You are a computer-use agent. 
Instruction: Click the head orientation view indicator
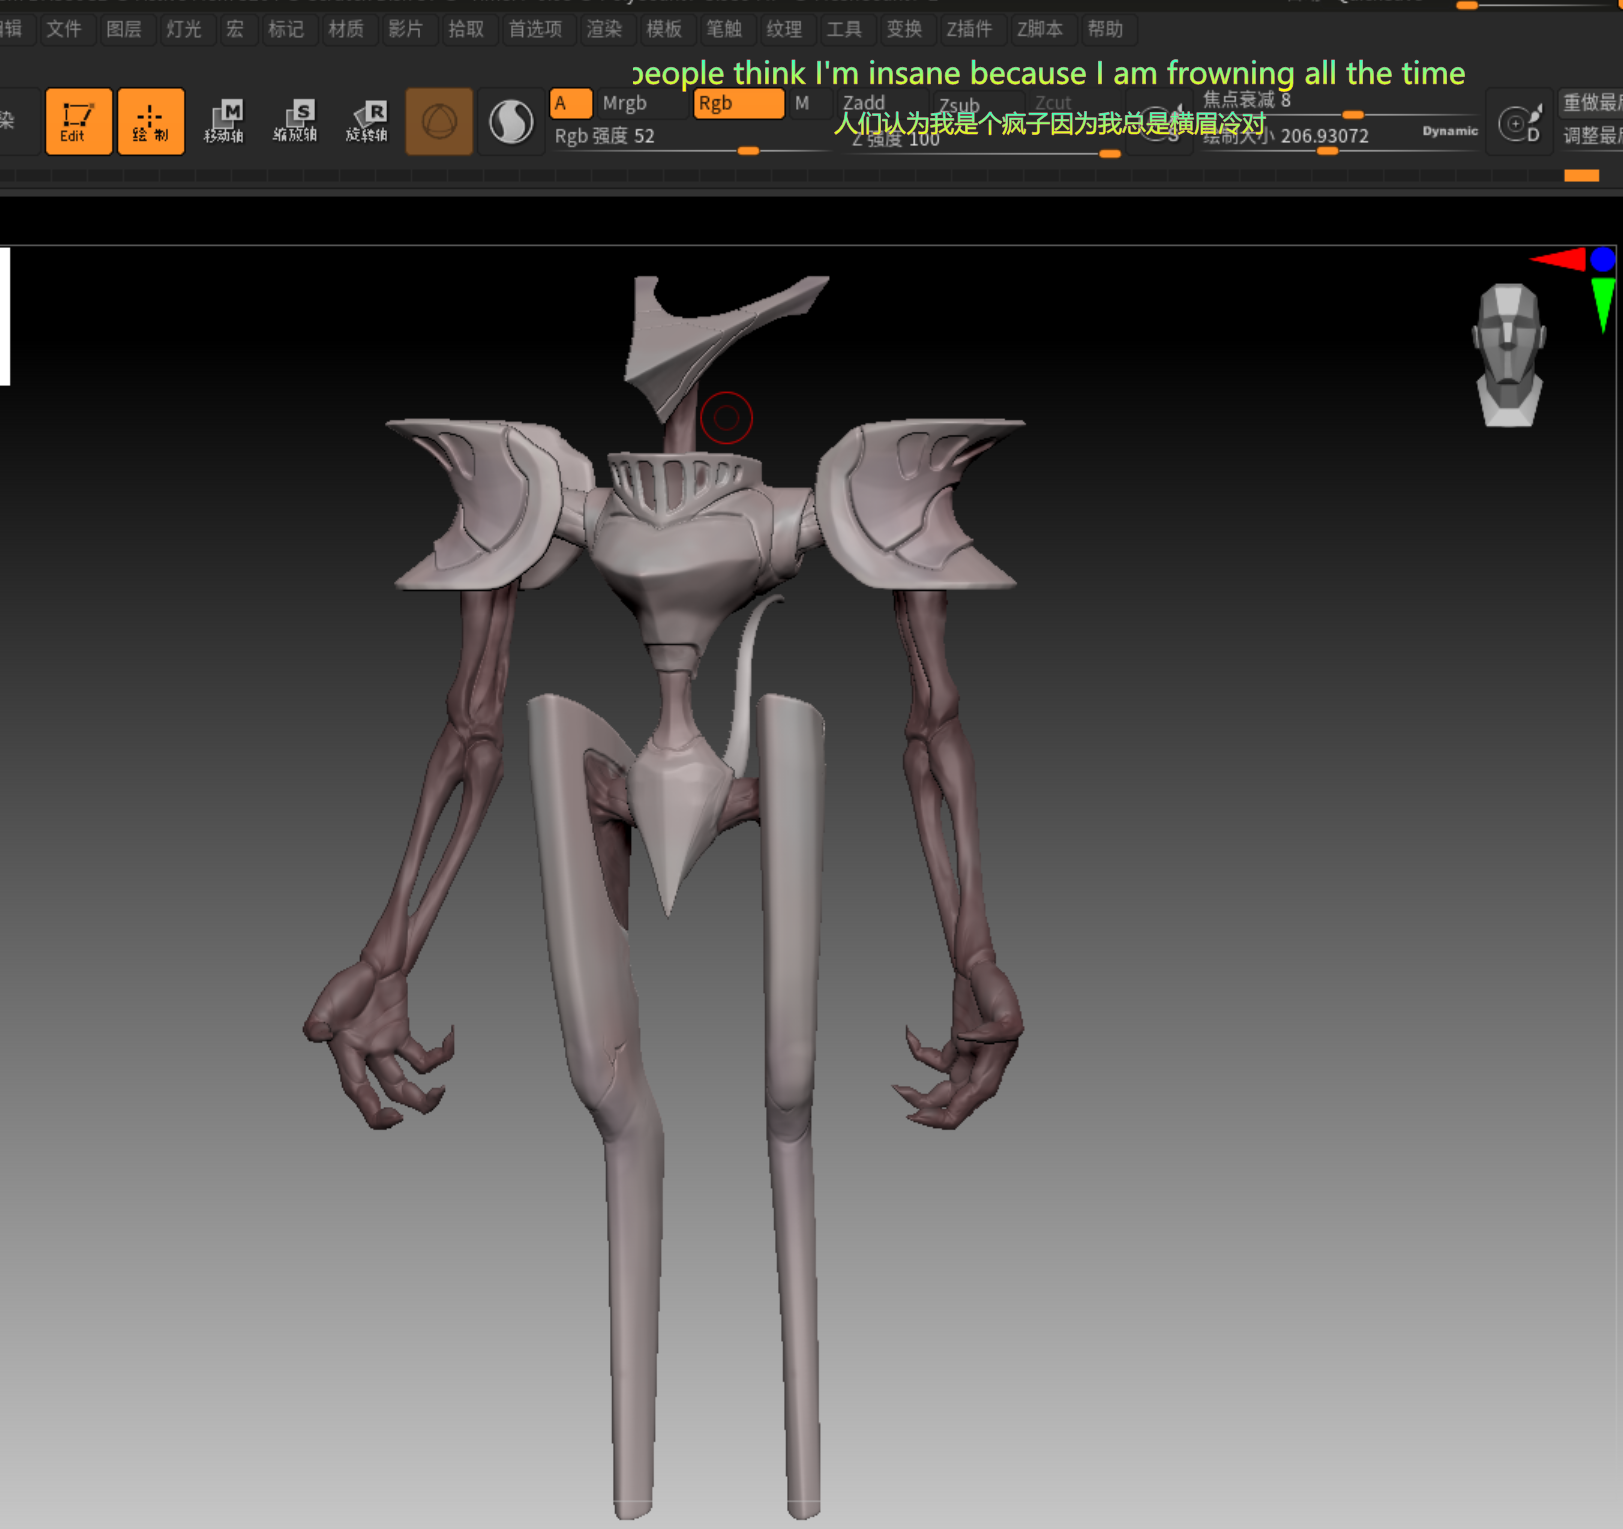click(x=1509, y=355)
